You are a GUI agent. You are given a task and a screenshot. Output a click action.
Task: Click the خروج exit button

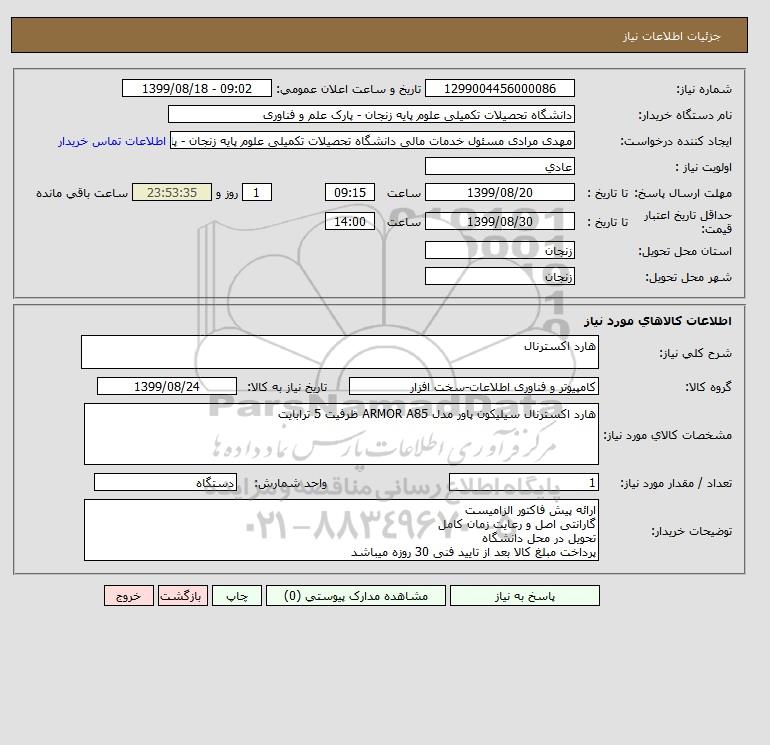coord(129,596)
